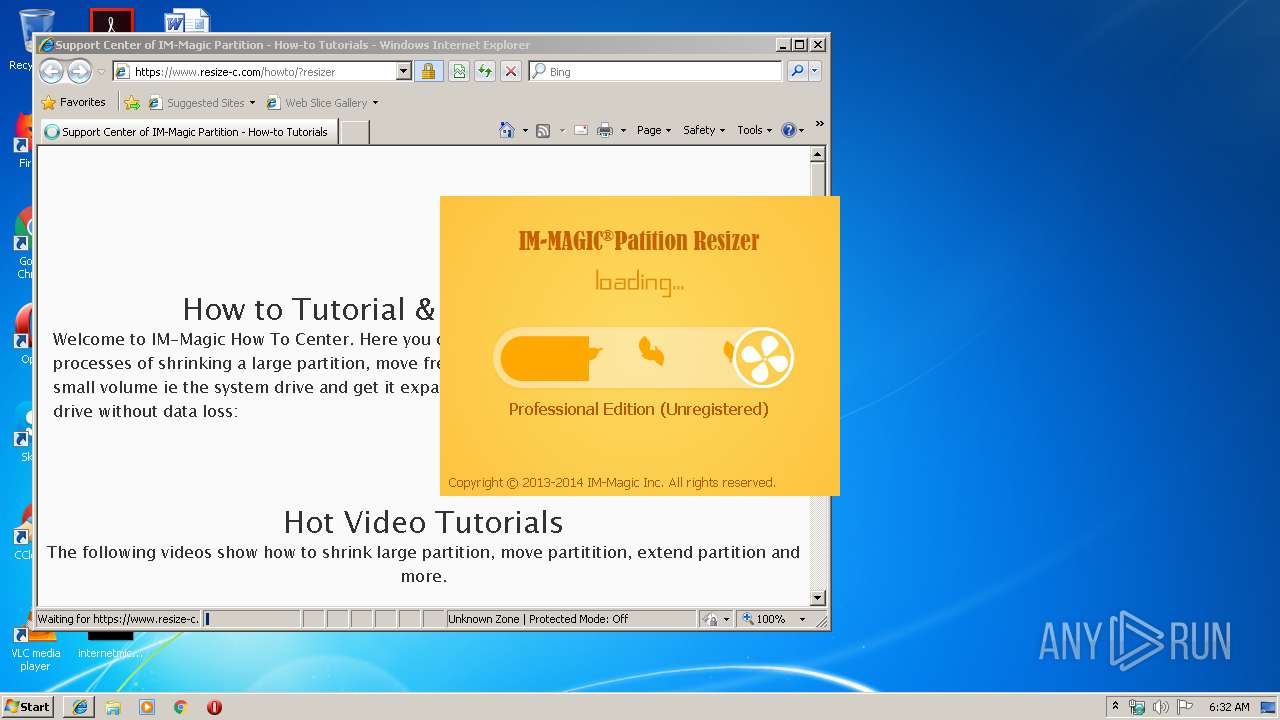Click the RSS feeds icon
This screenshot has width=1280, height=720.
pyautogui.click(x=543, y=130)
